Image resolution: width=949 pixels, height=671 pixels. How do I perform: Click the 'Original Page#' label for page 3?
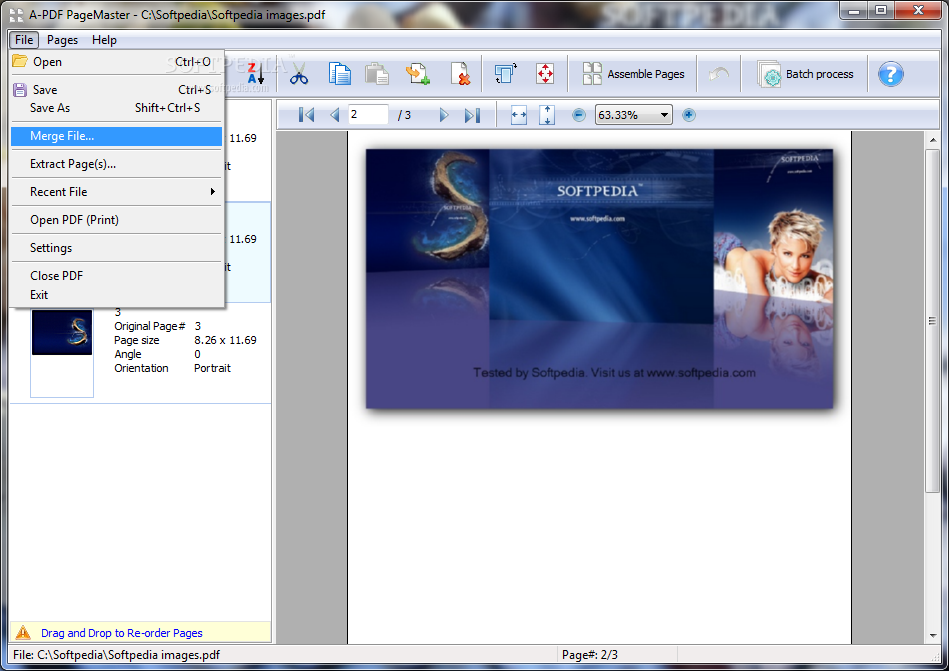(x=149, y=326)
